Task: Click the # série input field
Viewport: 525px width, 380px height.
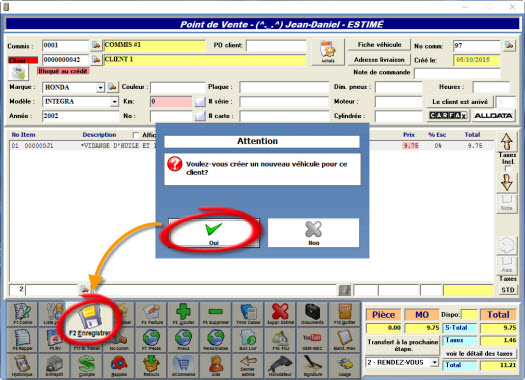Action: 284,101
